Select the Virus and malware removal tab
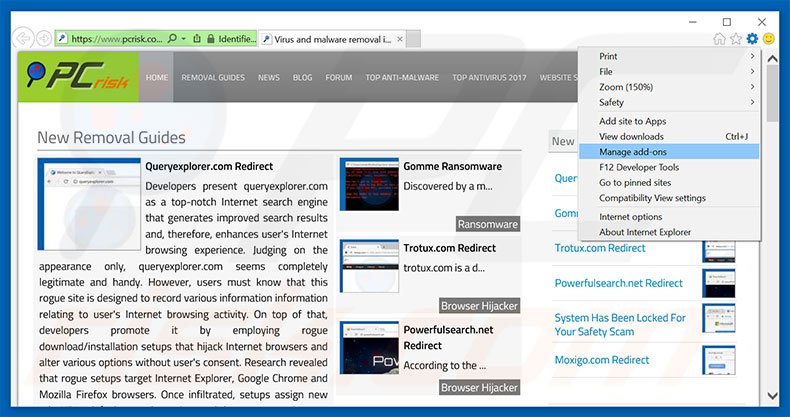790x417 pixels. coord(332,39)
